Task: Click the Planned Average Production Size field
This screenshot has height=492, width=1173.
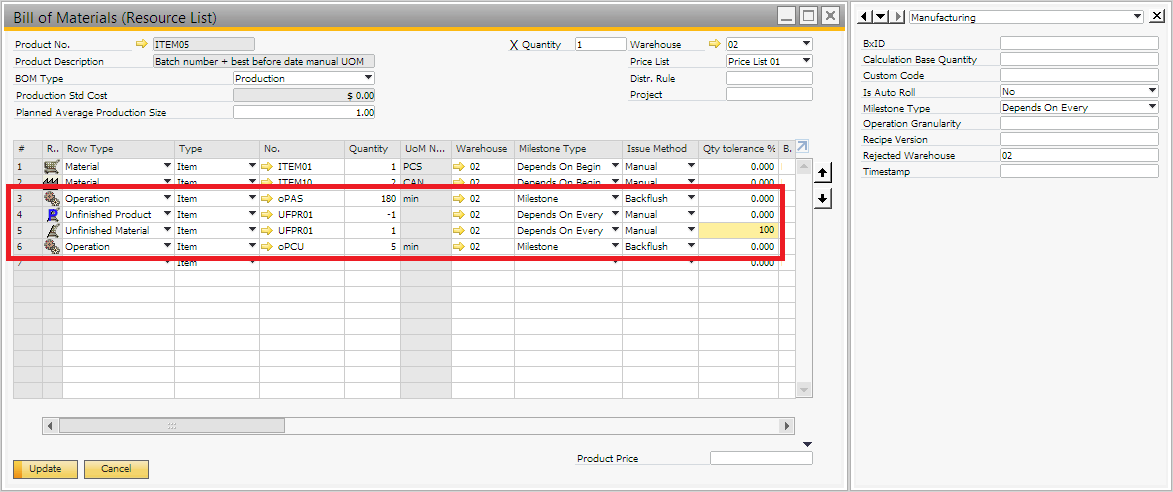Action: [x=304, y=113]
